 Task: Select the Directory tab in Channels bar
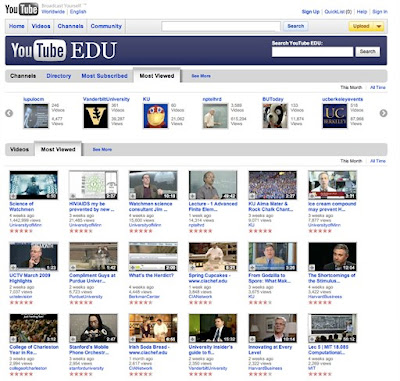click(59, 76)
